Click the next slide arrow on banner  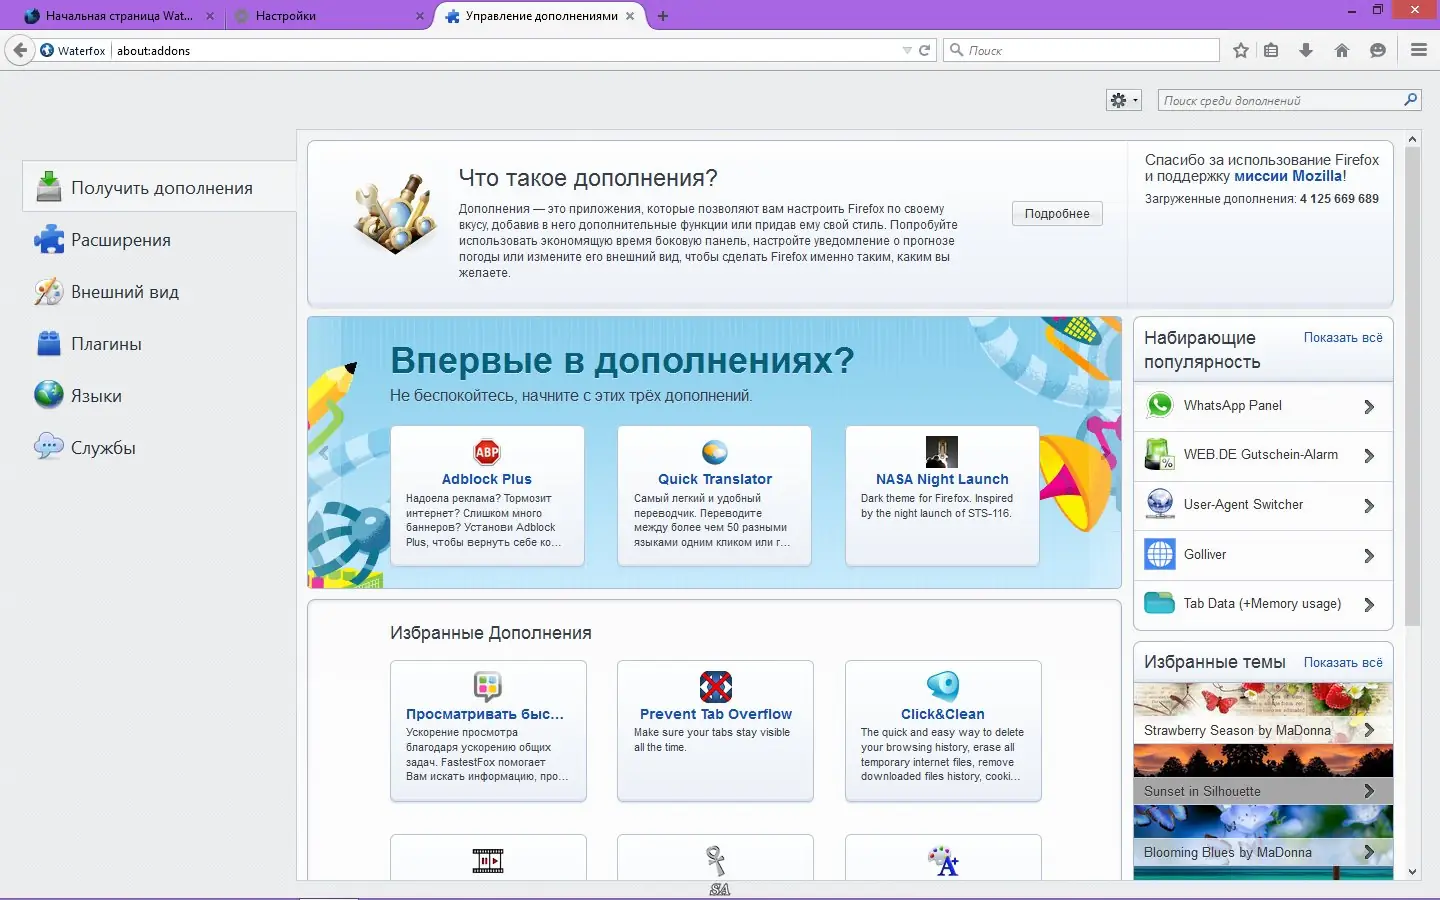point(1105,452)
